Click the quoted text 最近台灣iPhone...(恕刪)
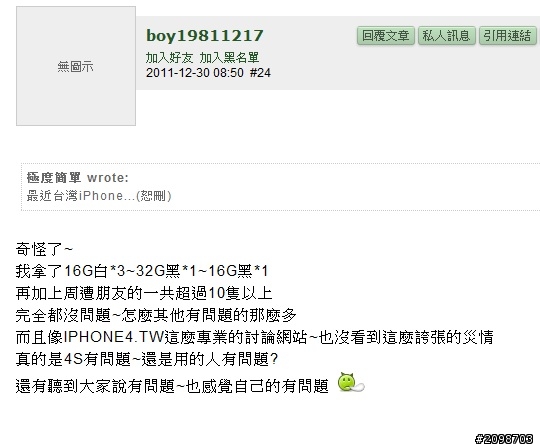The width and height of the screenshot is (540, 447). click(x=99, y=196)
